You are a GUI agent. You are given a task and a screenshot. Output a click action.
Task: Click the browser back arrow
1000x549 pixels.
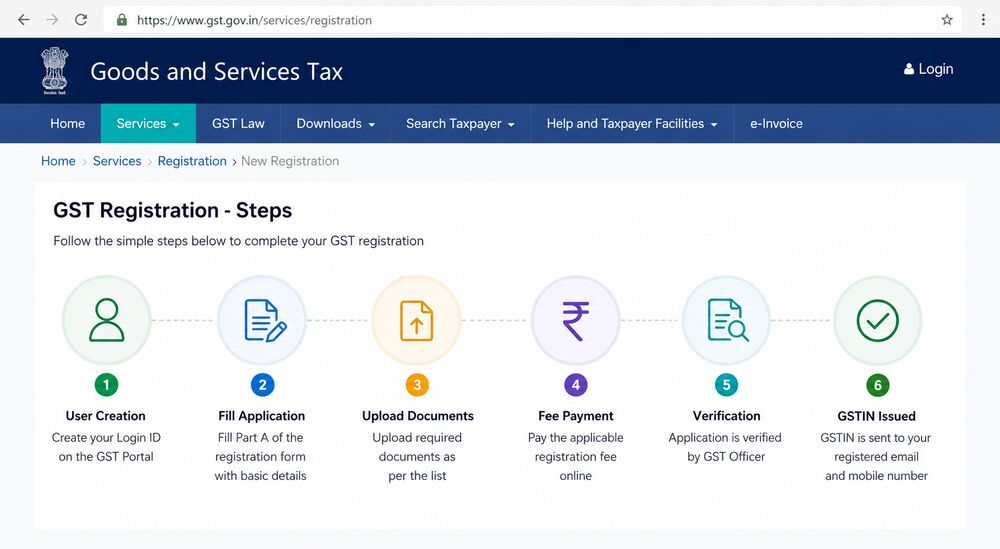pyautogui.click(x=24, y=20)
